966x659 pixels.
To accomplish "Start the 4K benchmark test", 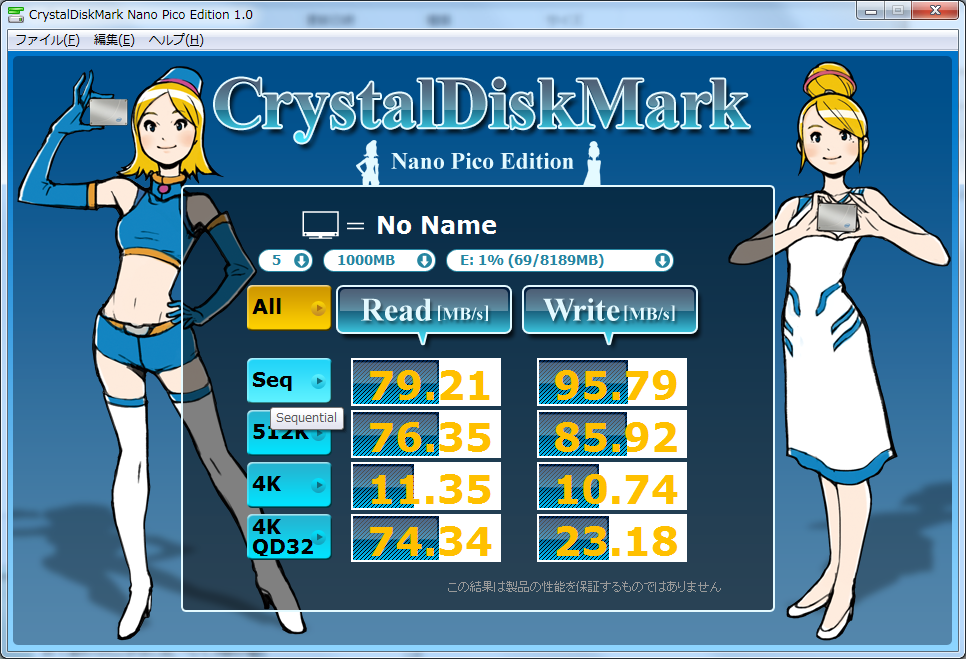I will 289,484.
